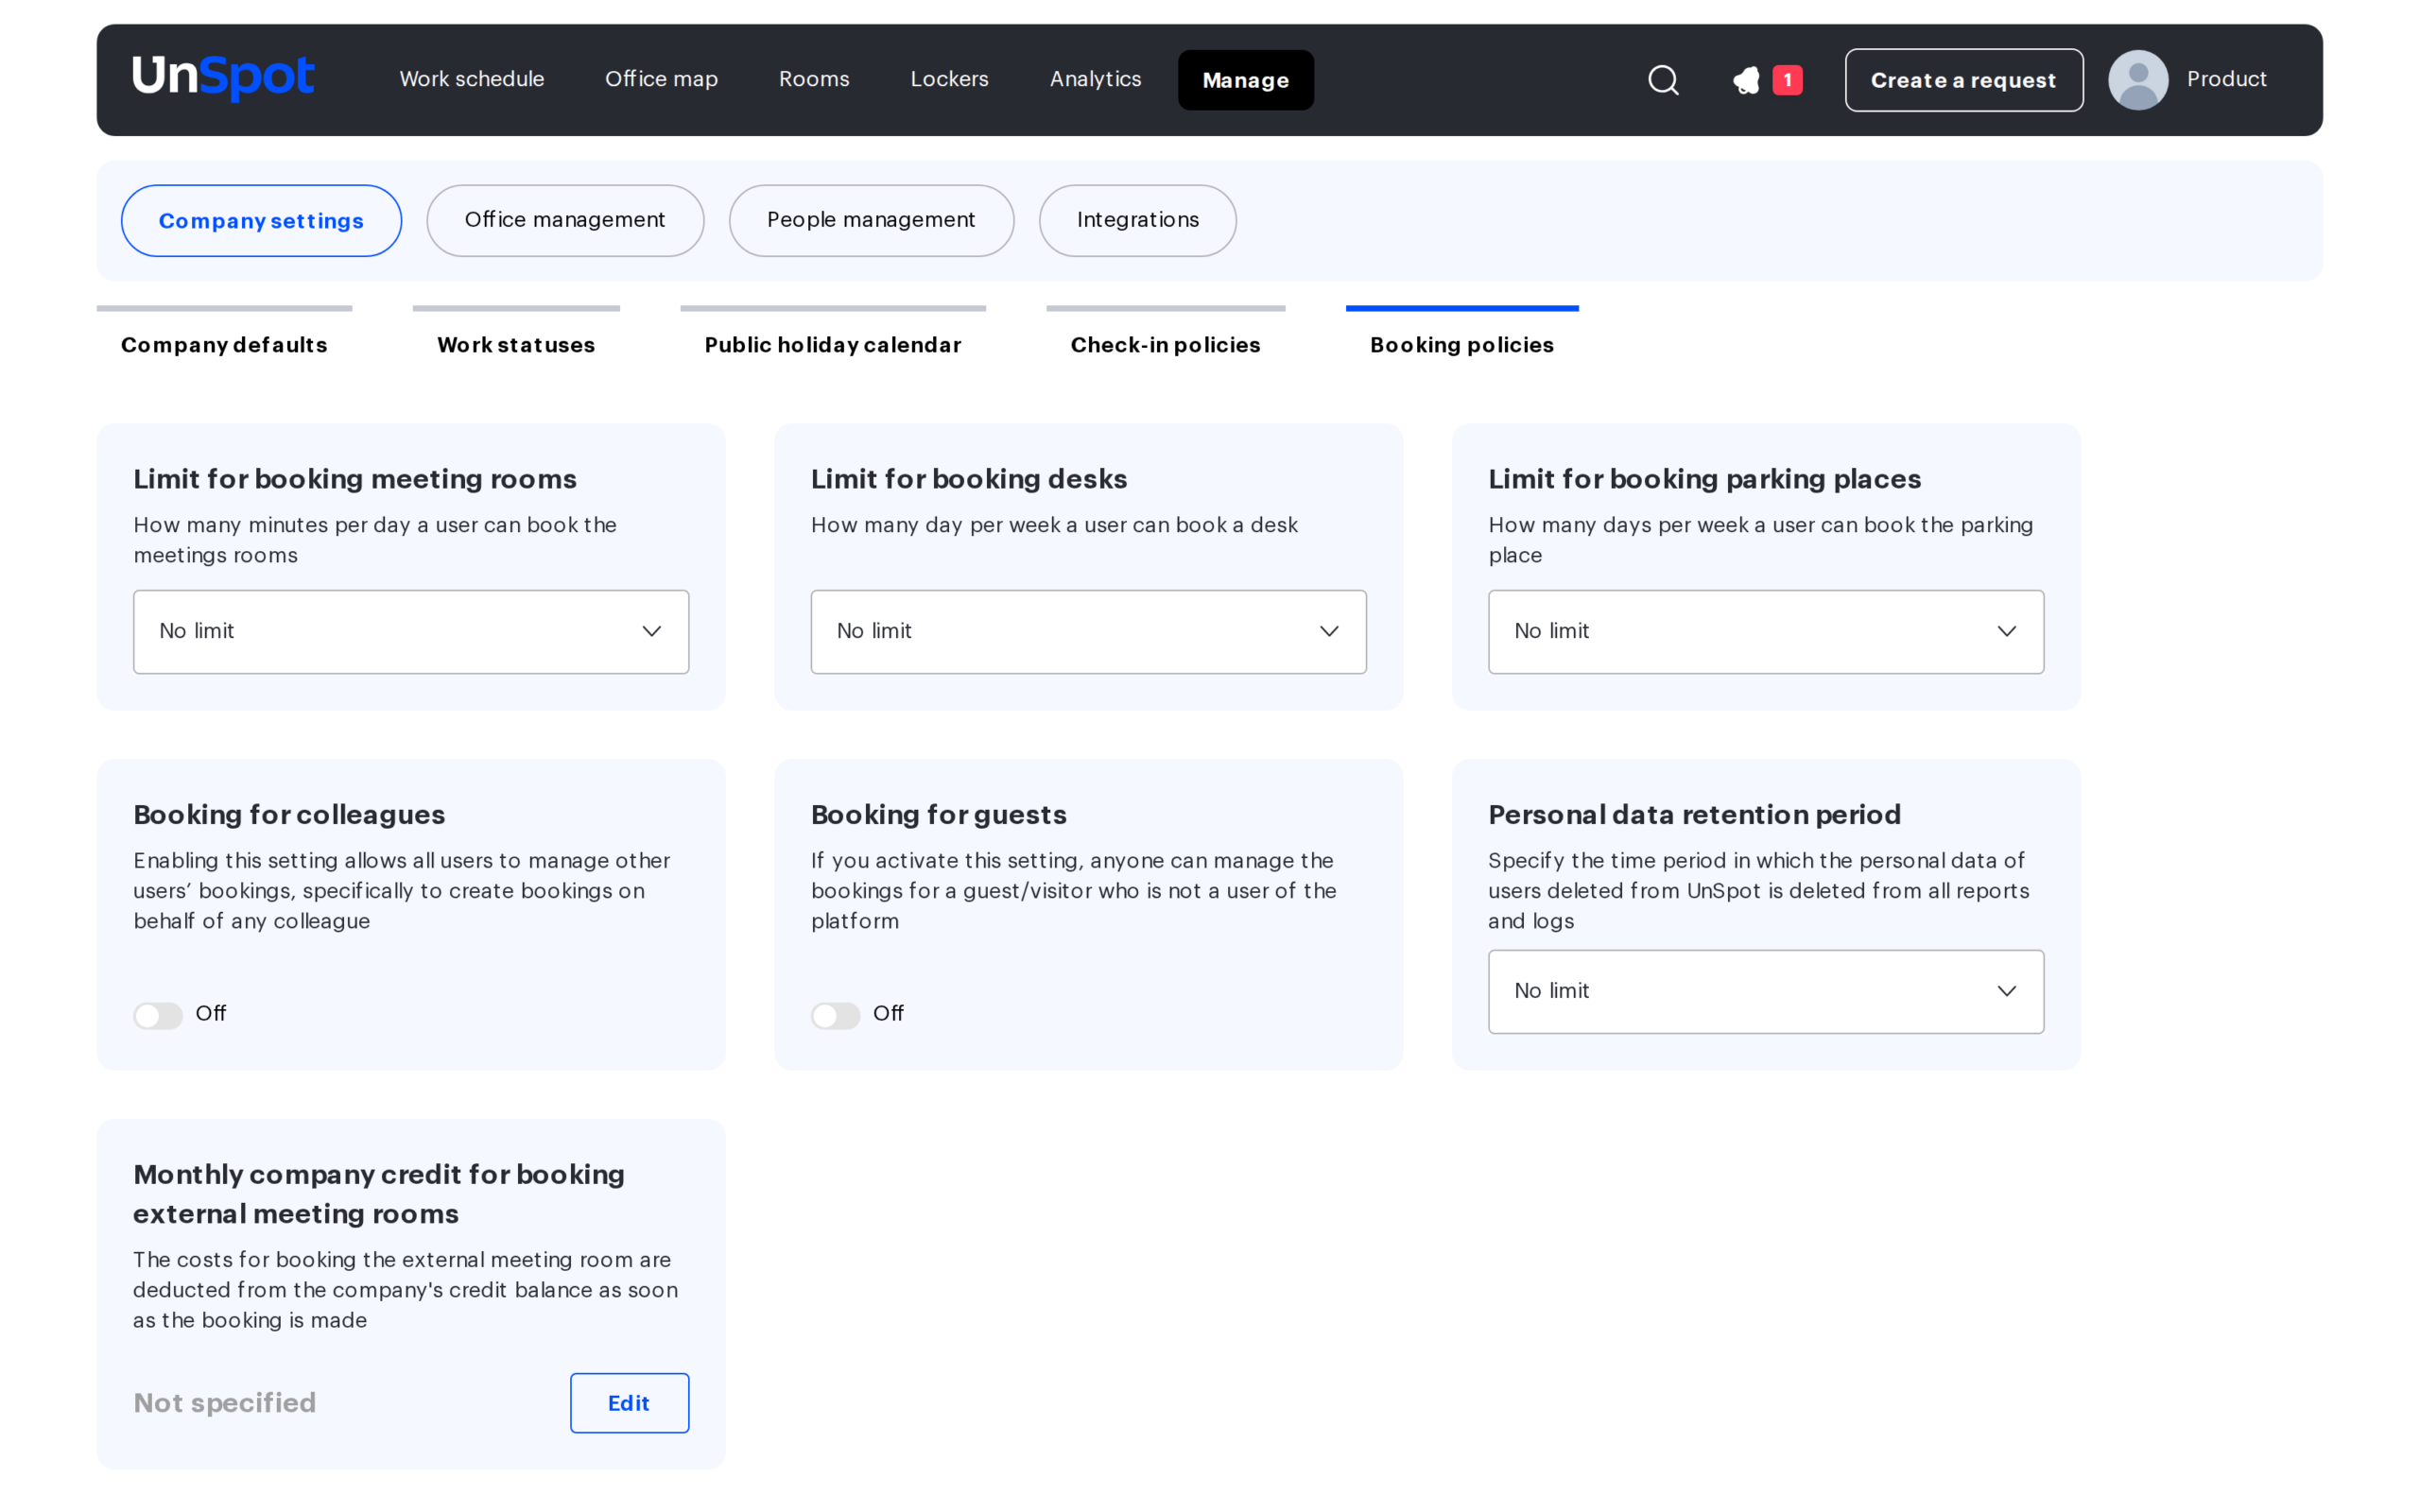Open notifications megaphone icon
Image resolution: width=2420 pixels, height=1512 pixels.
[1746, 80]
